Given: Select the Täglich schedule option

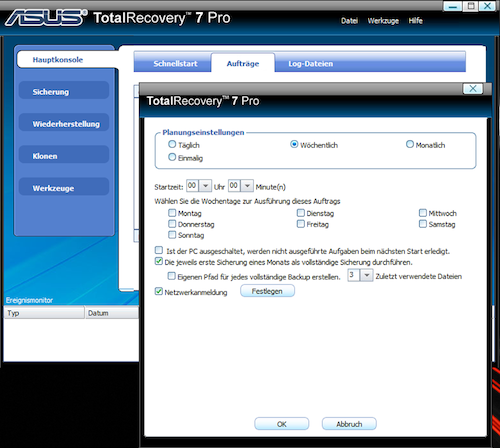Looking at the screenshot, I should (x=172, y=144).
